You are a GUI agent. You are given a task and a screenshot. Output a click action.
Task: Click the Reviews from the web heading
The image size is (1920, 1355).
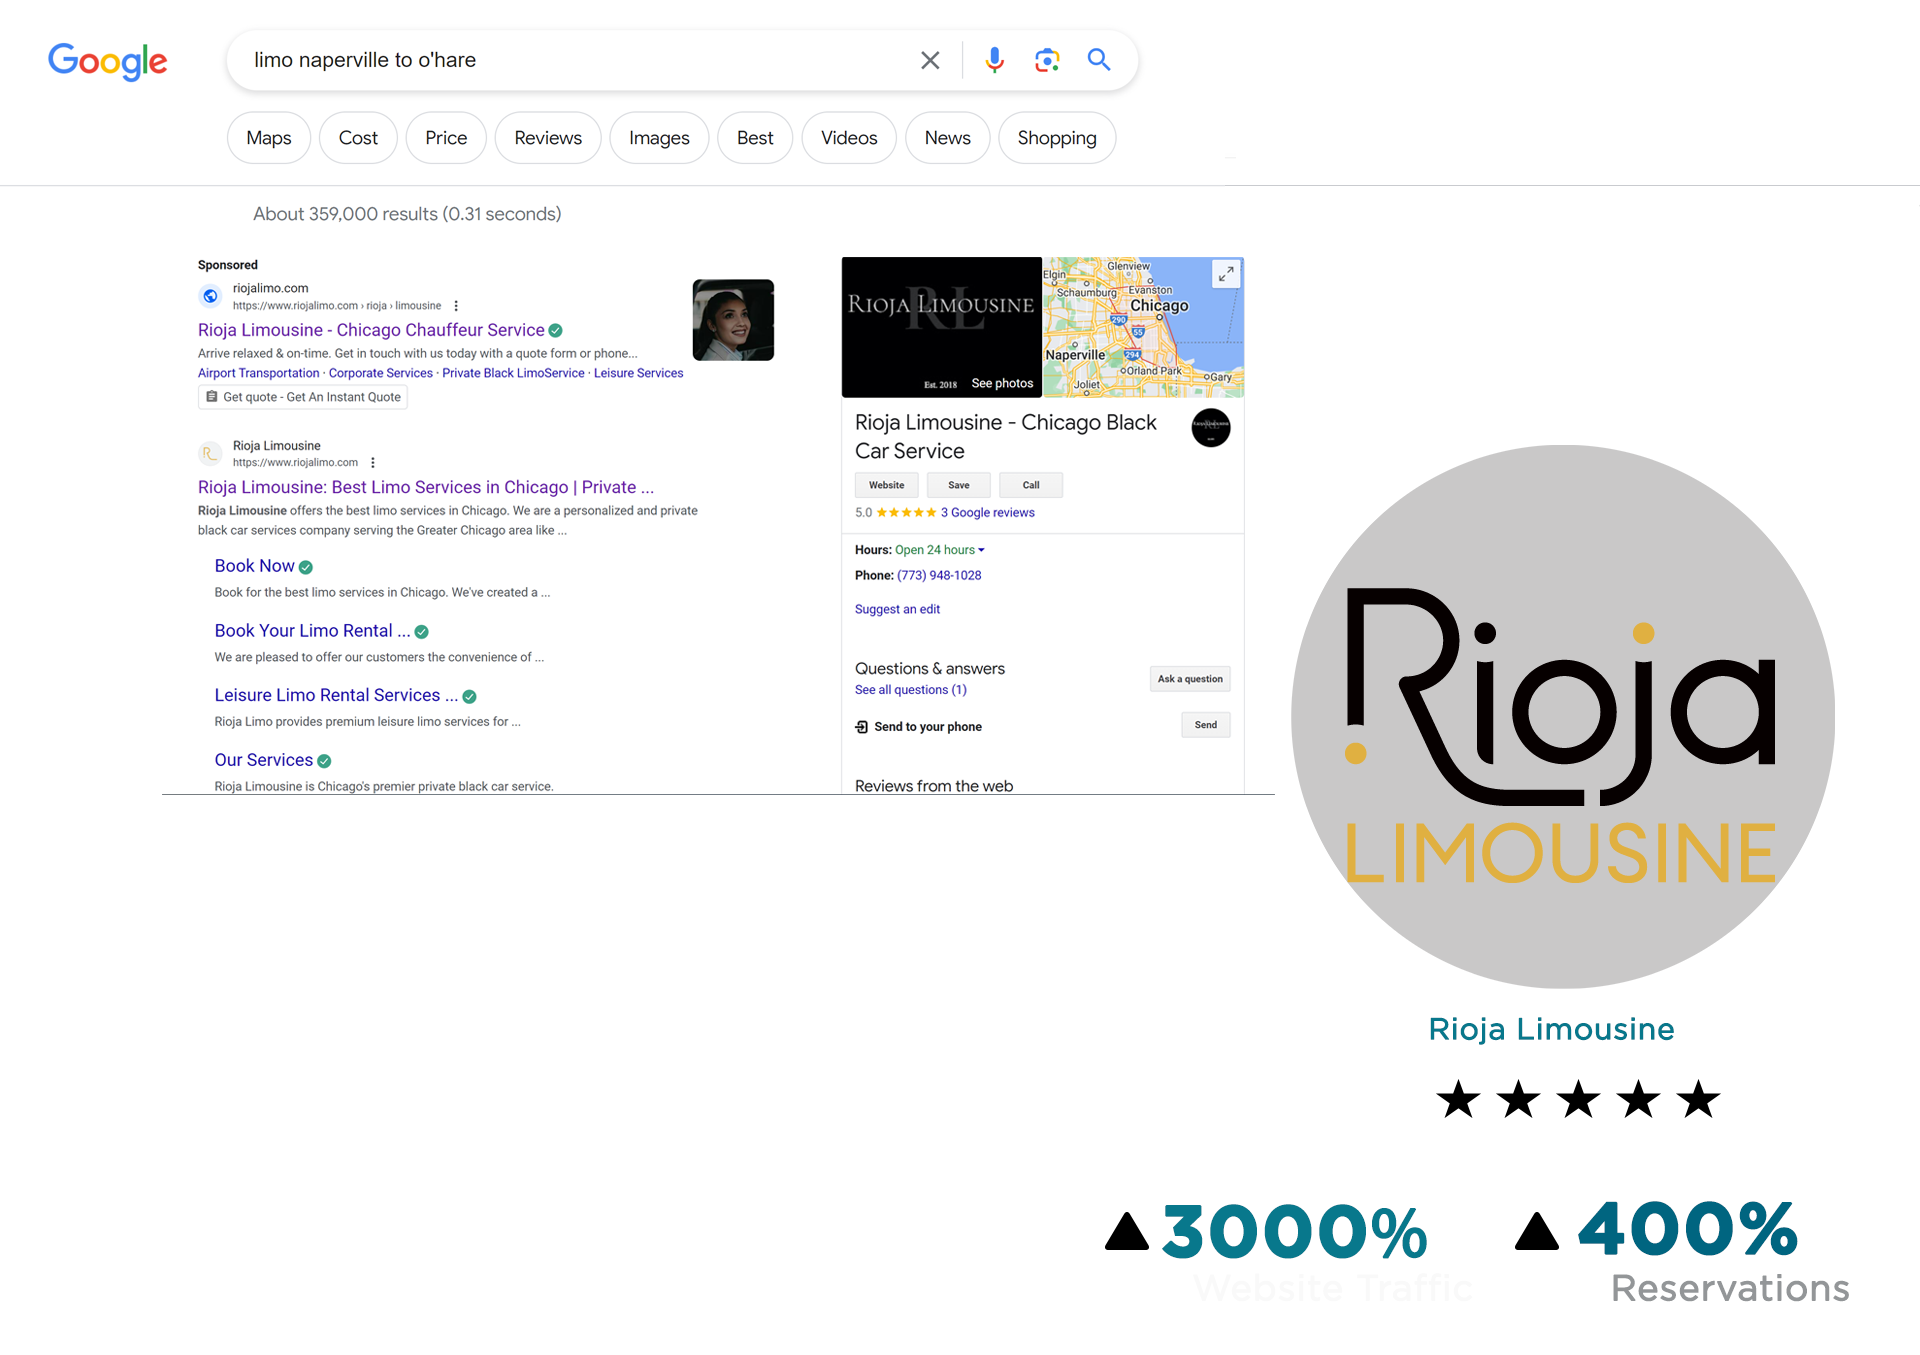934,786
